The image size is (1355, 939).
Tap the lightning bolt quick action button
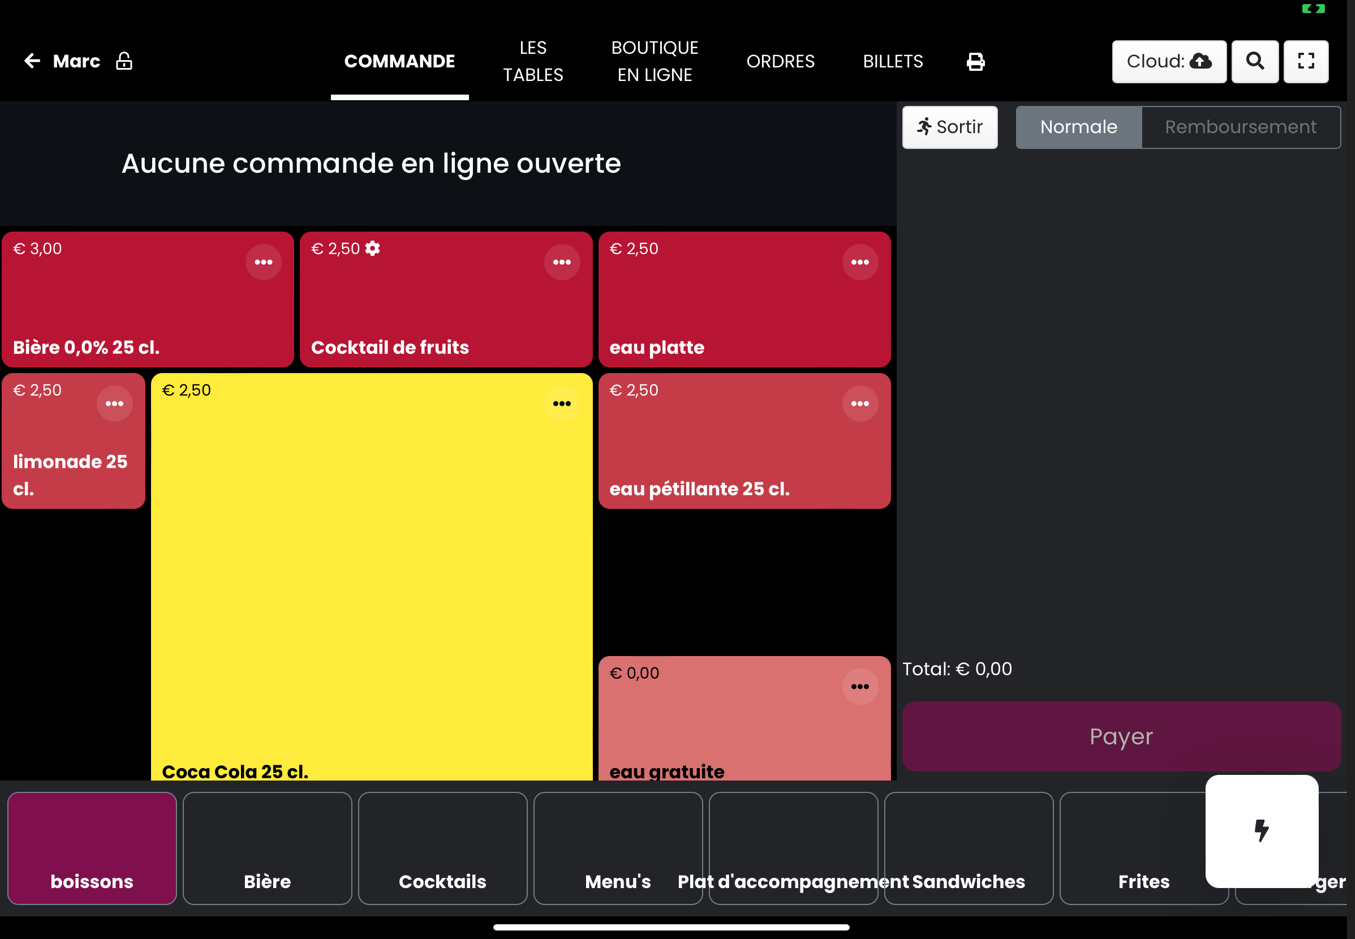point(1262,831)
